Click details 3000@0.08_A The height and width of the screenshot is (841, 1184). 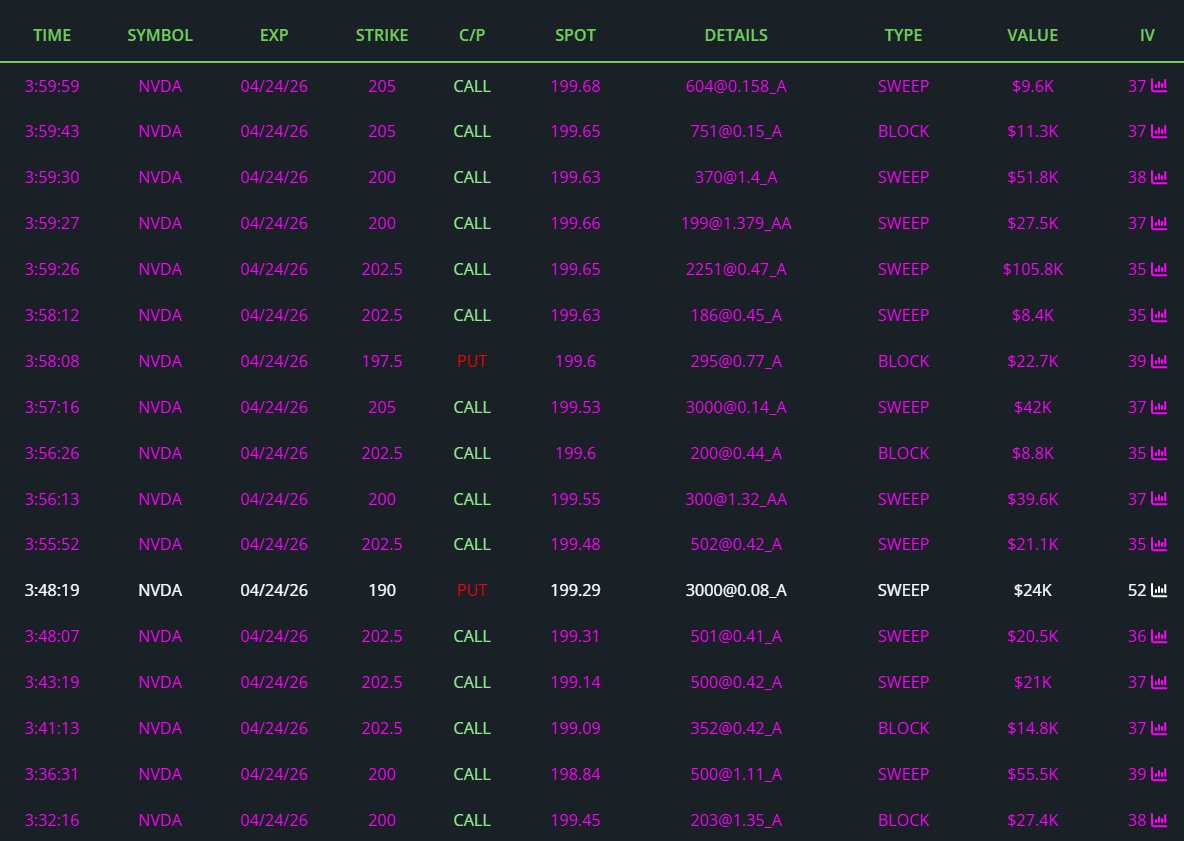click(x=736, y=590)
